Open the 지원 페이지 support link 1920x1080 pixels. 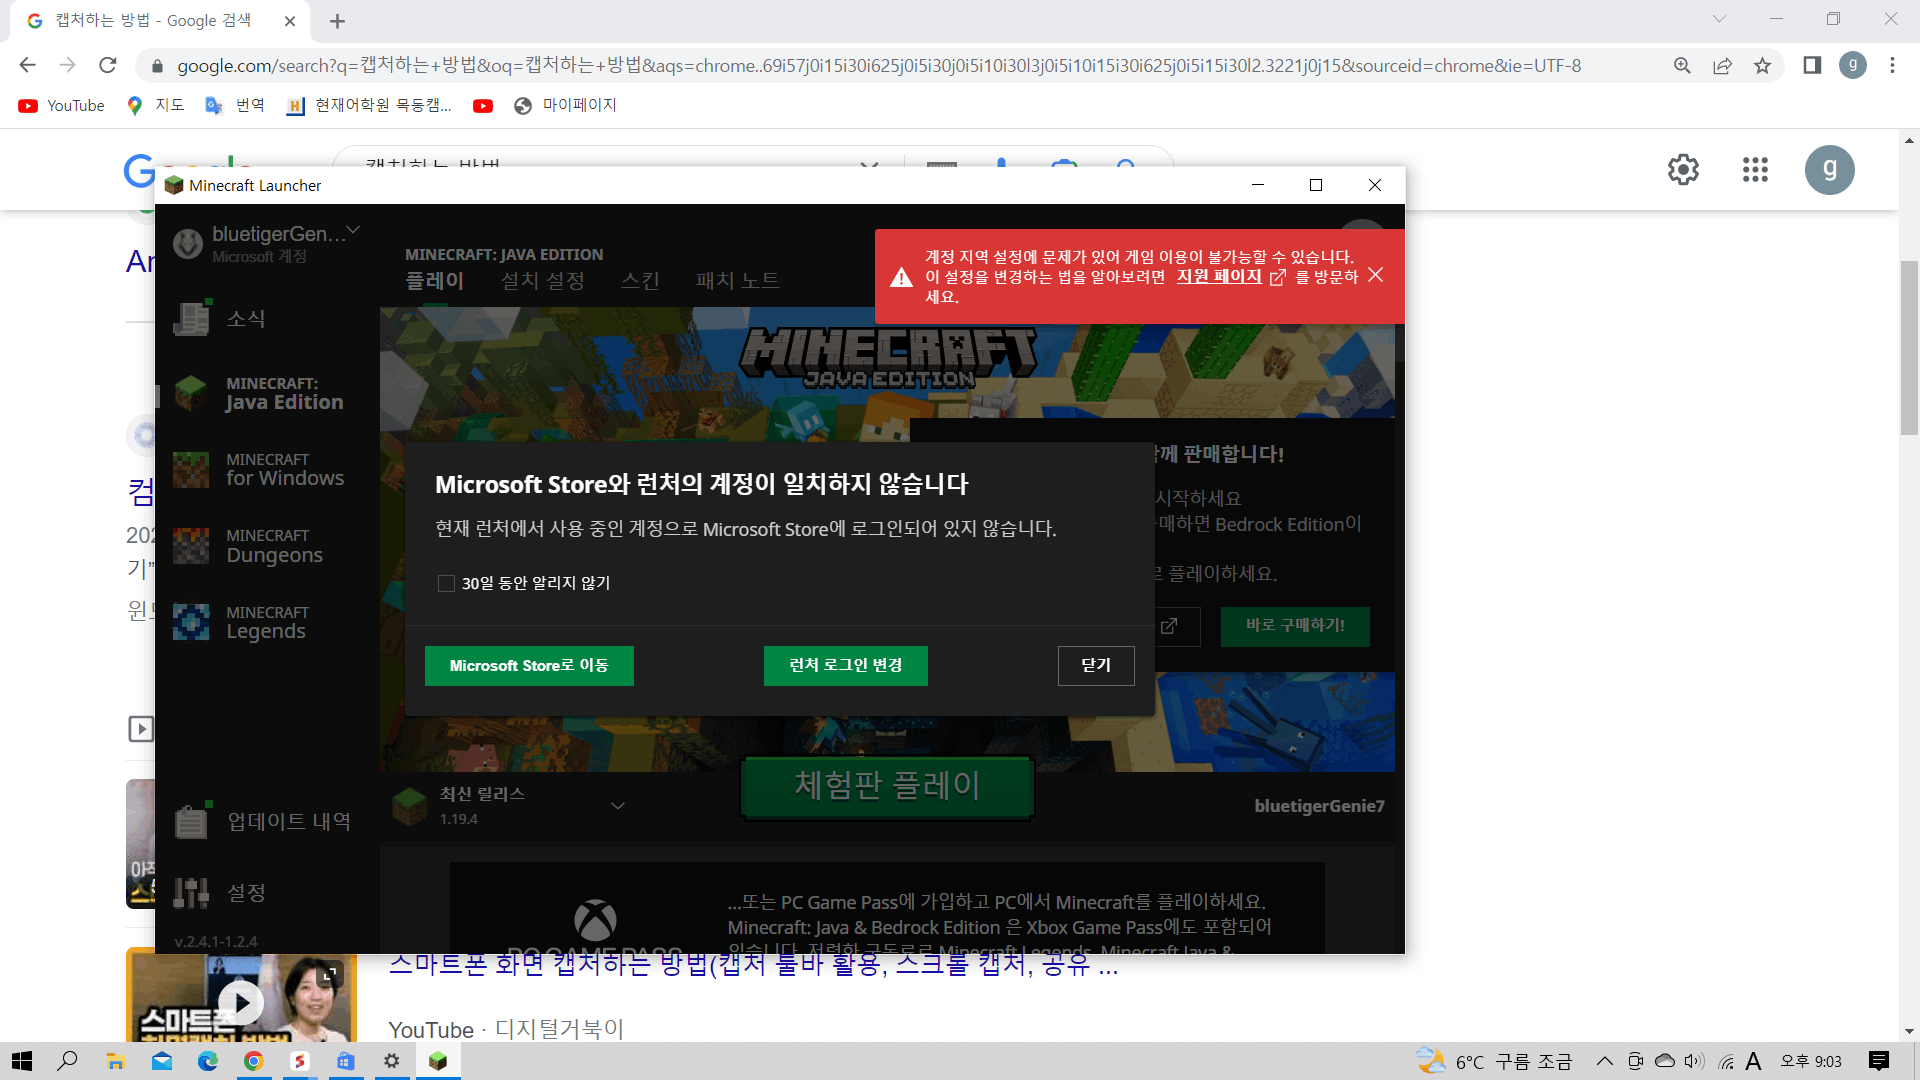pyautogui.click(x=1221, y=277)
